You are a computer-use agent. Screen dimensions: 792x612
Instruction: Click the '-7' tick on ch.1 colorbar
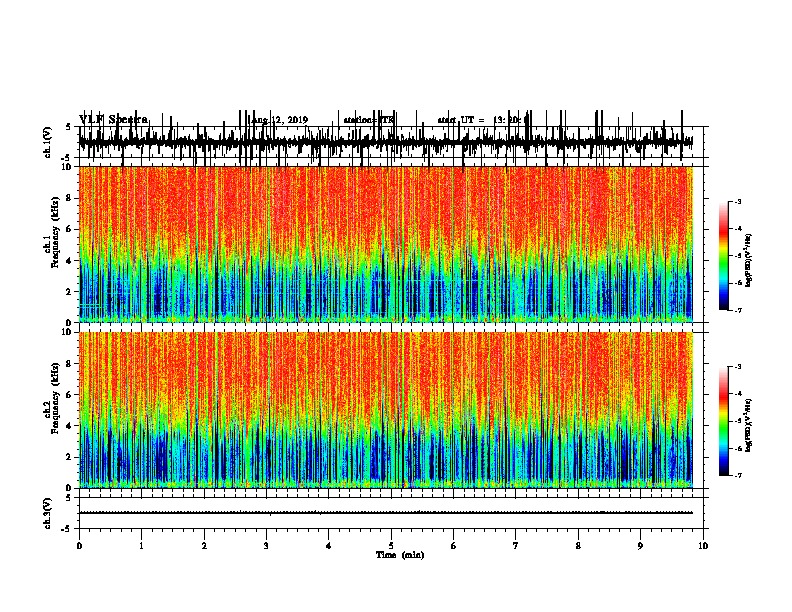737,310
